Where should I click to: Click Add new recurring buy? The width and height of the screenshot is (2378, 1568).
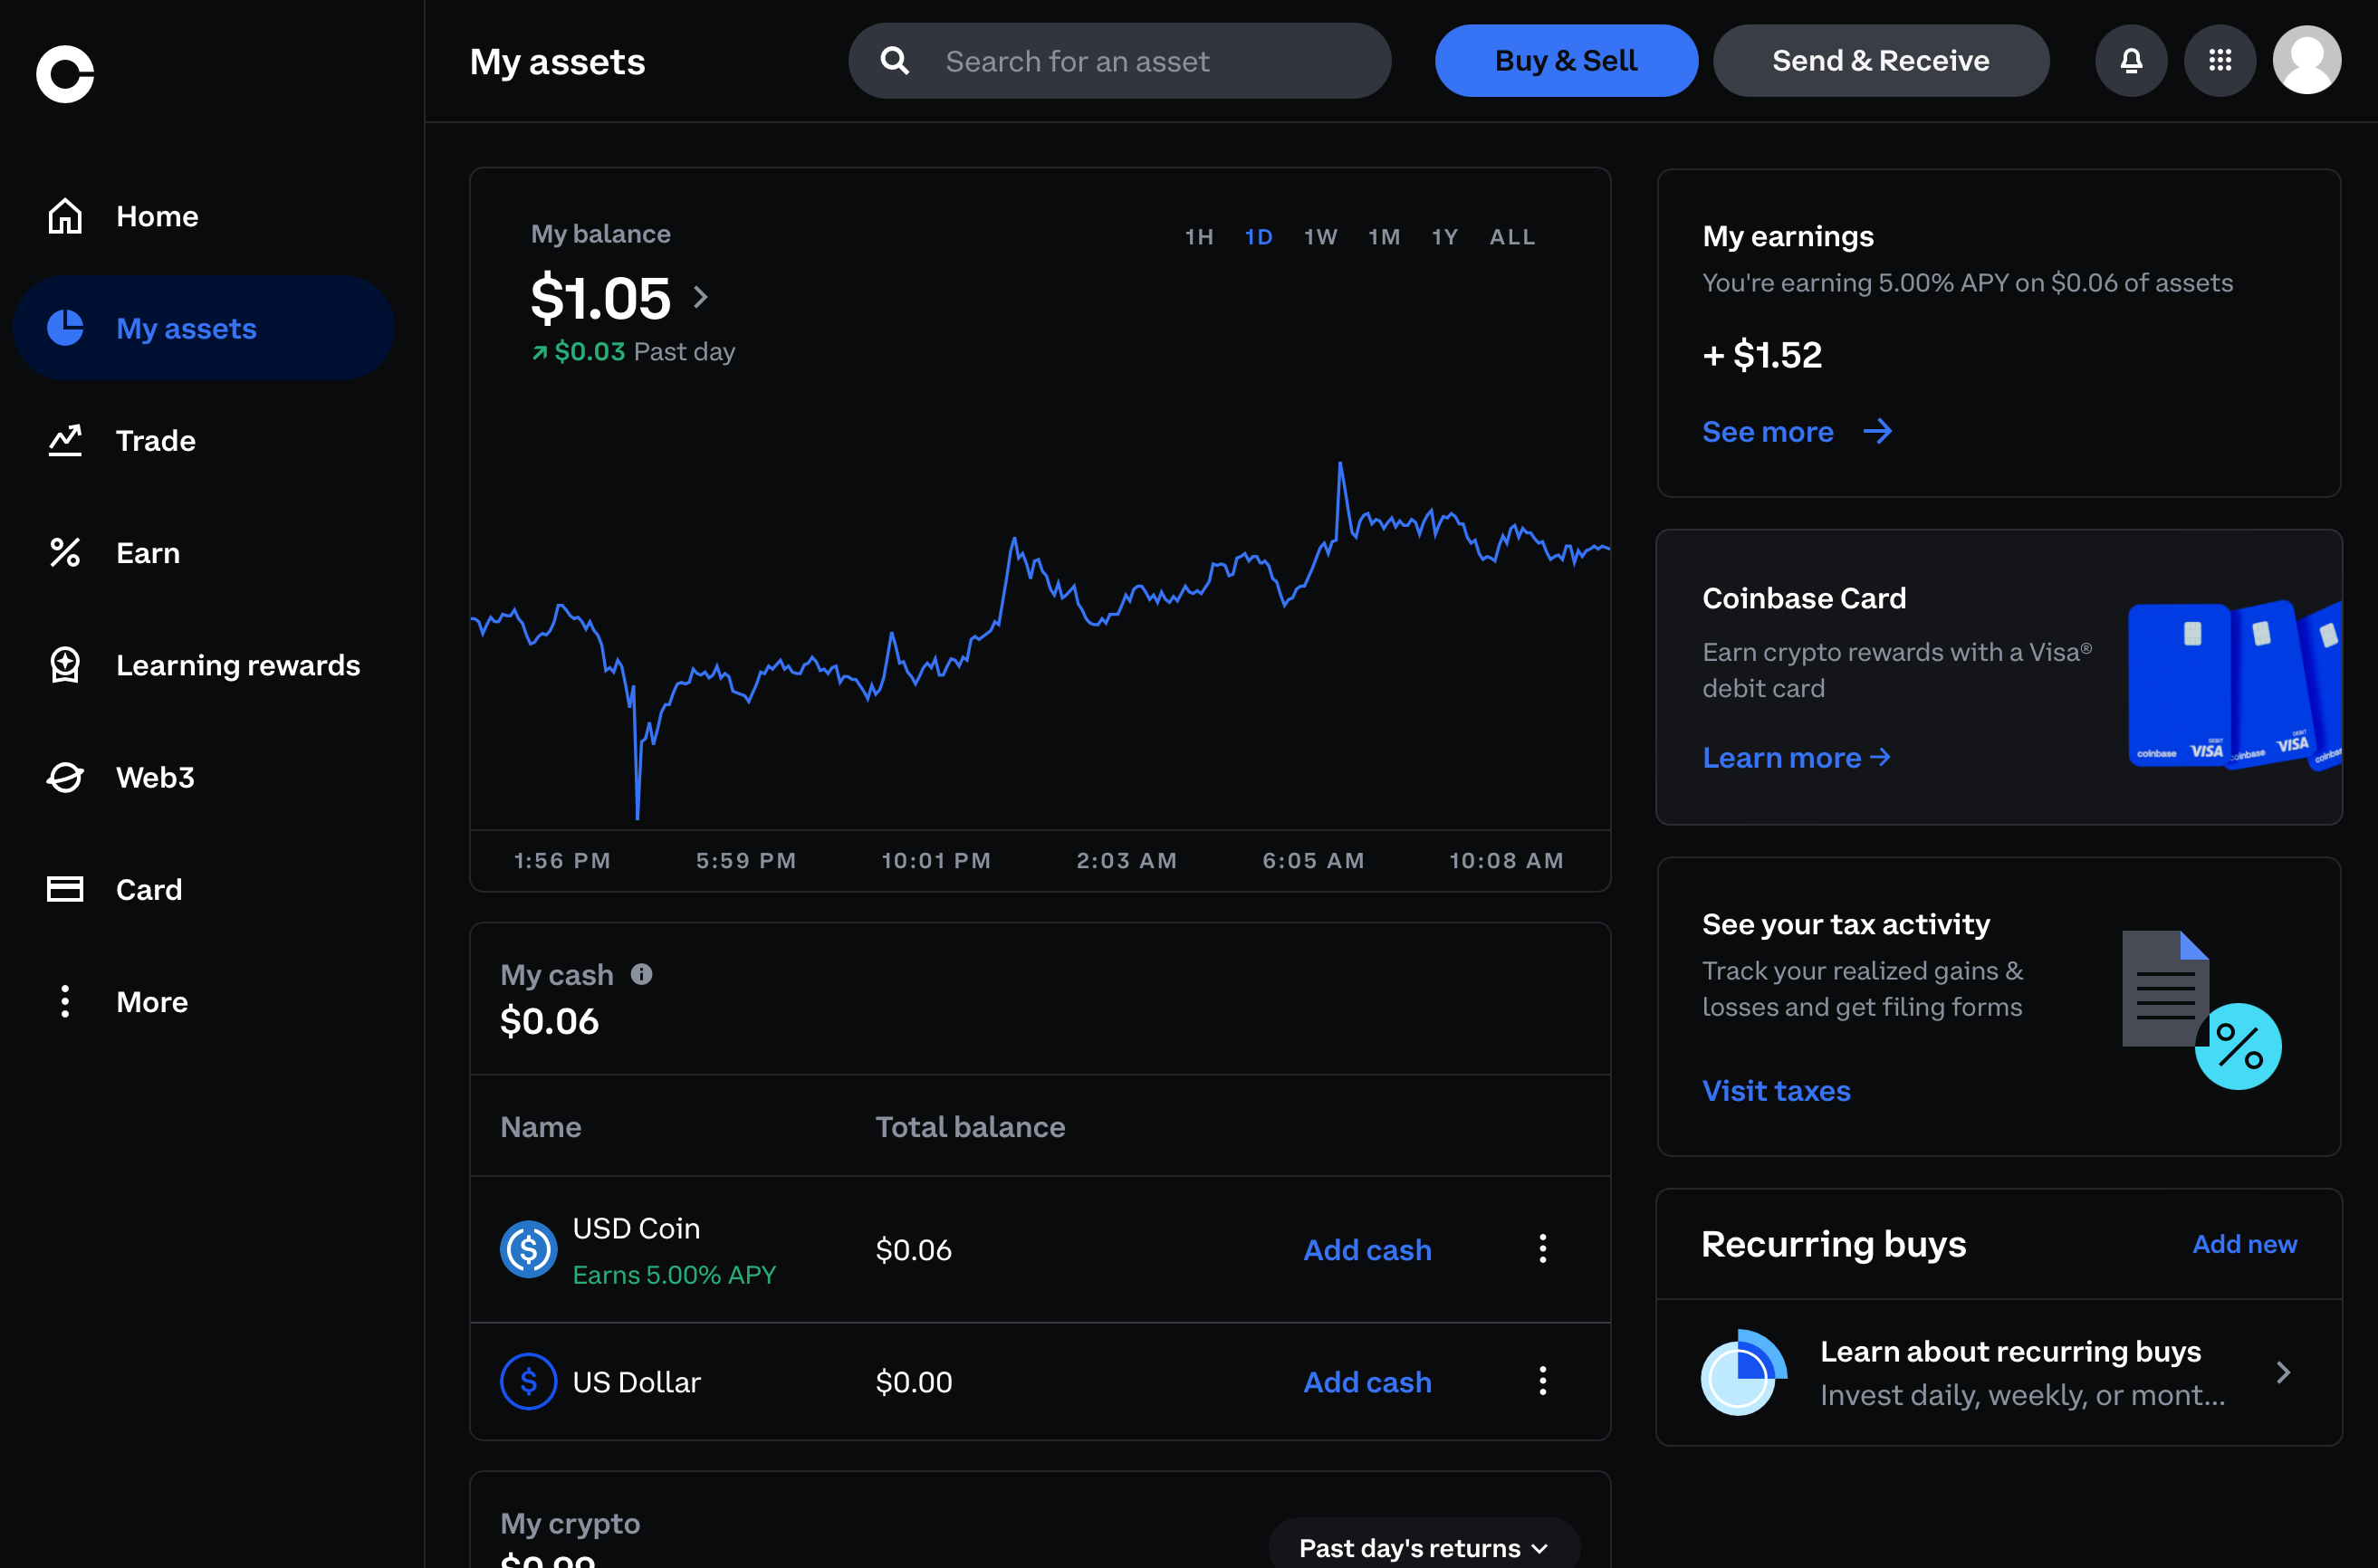[x=2244, y=1244]
